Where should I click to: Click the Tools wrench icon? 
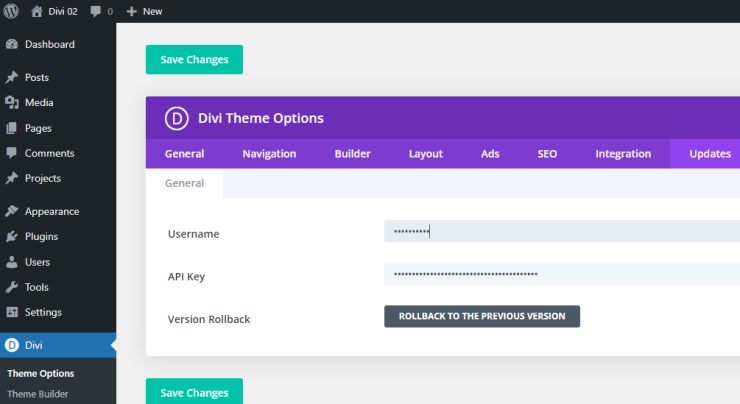point(12,287)
